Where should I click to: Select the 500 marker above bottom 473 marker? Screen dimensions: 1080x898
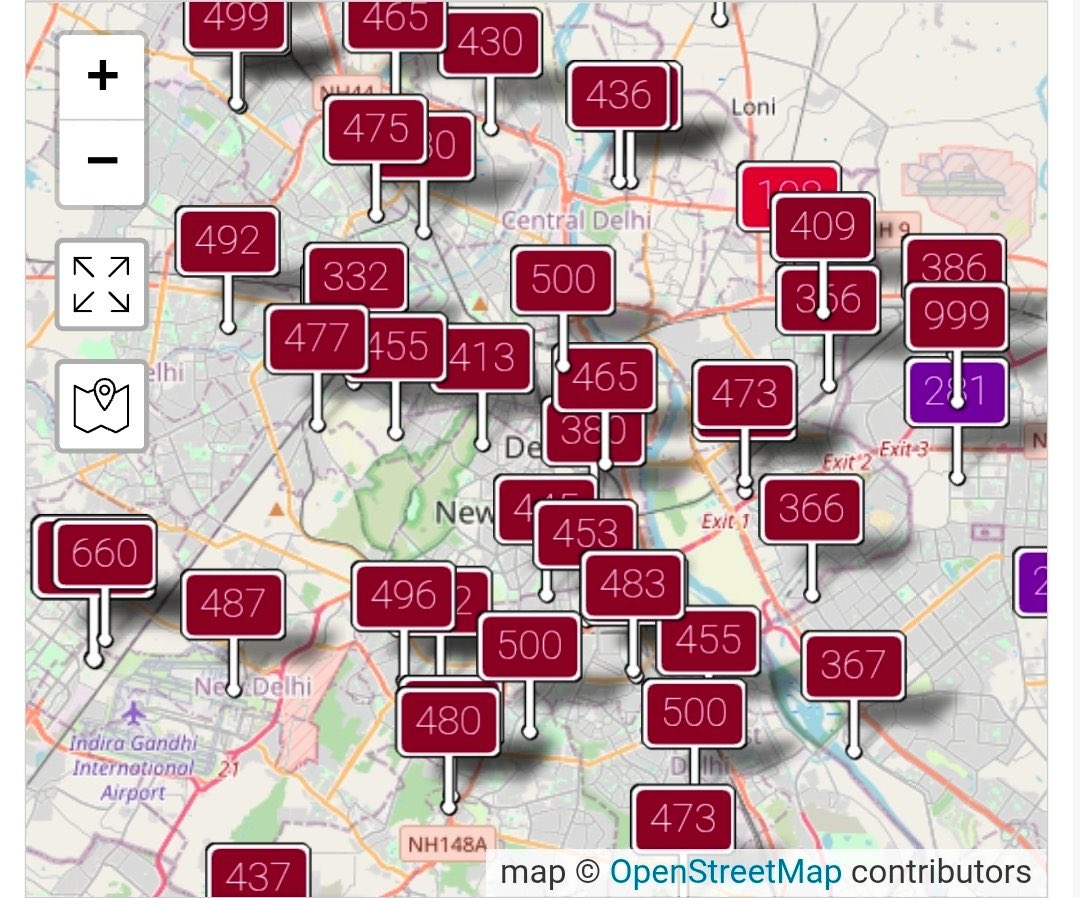pos(694,713)
